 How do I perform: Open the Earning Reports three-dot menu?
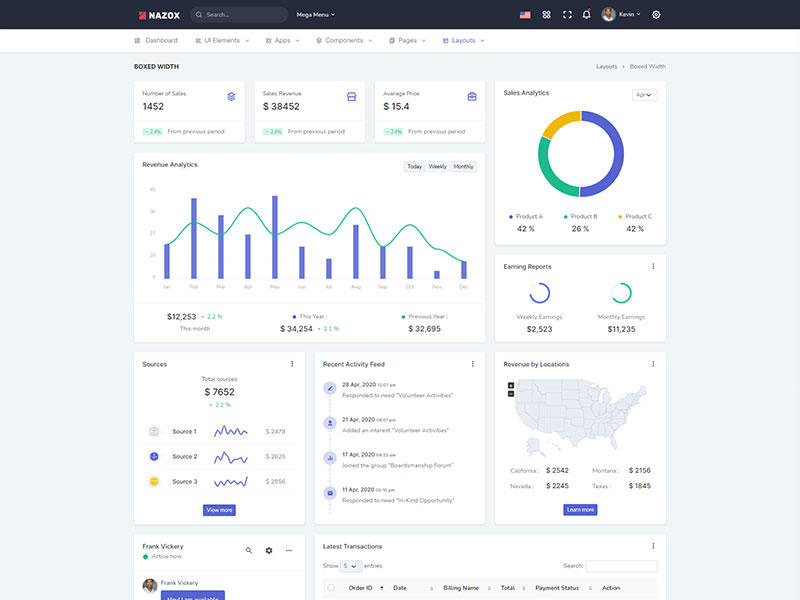pyautogui.click(x=653, y=266)
